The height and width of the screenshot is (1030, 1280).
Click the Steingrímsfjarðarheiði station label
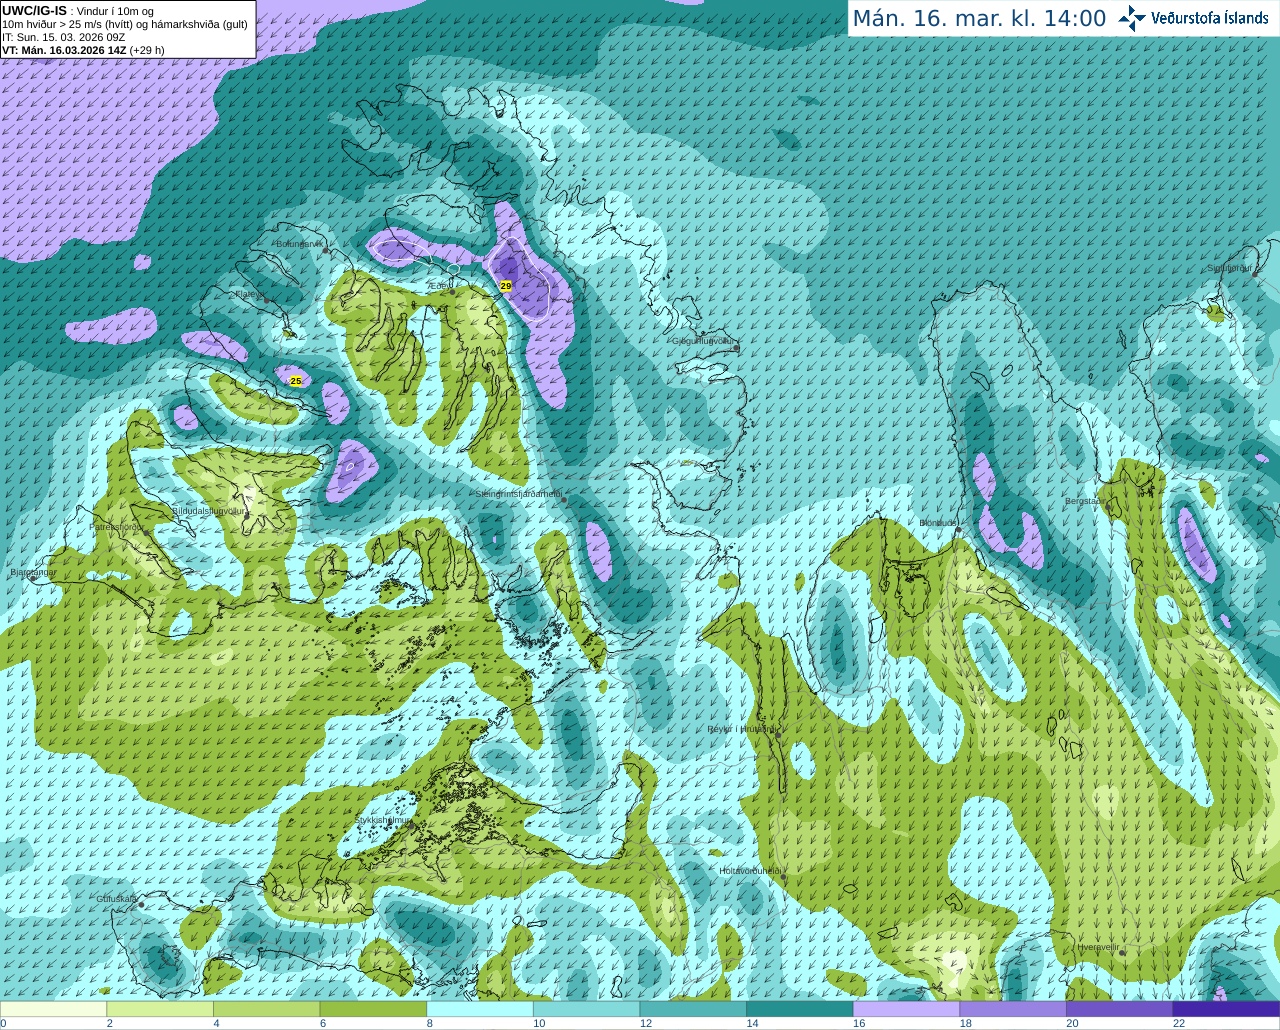pyautogui.click(x=518, y=494)
